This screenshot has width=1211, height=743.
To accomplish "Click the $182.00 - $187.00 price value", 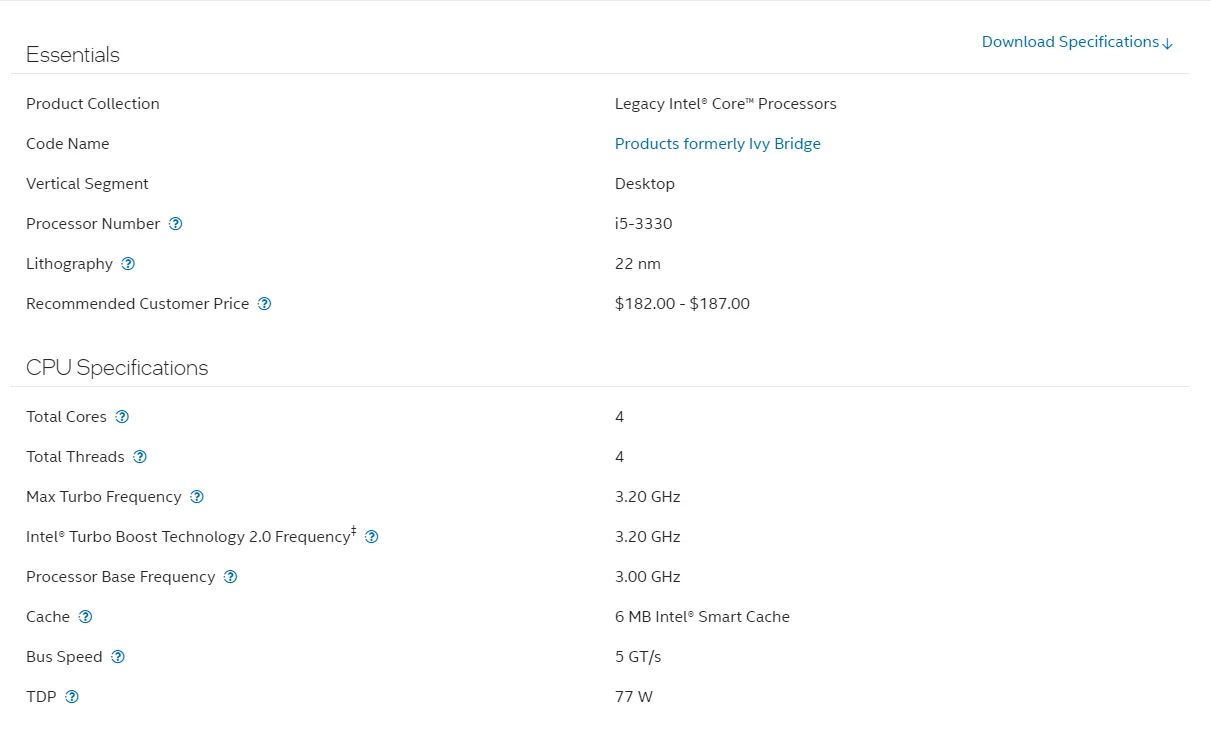I will (x=682, y=304).
